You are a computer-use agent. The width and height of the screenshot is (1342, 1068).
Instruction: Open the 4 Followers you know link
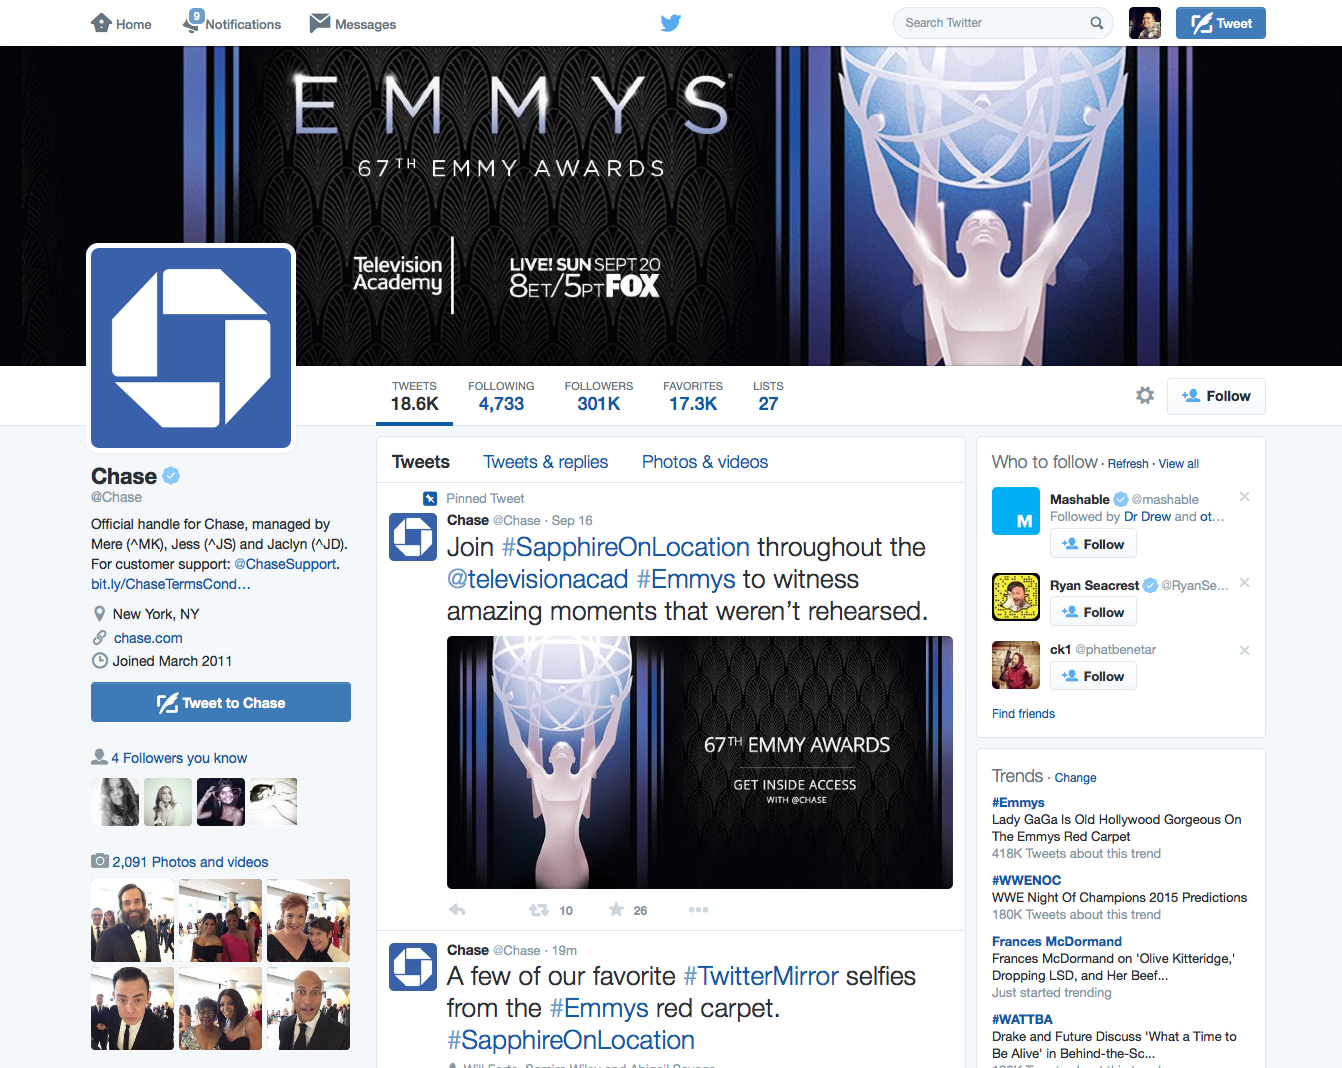tap(179, 758)
